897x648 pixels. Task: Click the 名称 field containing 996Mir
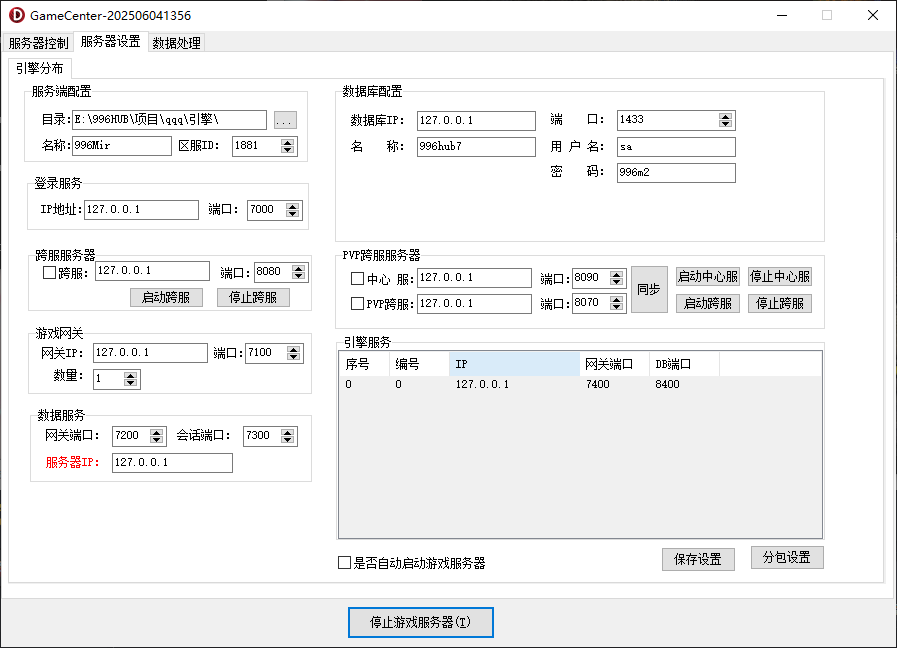pyautogui.click(x=121, y=146)
